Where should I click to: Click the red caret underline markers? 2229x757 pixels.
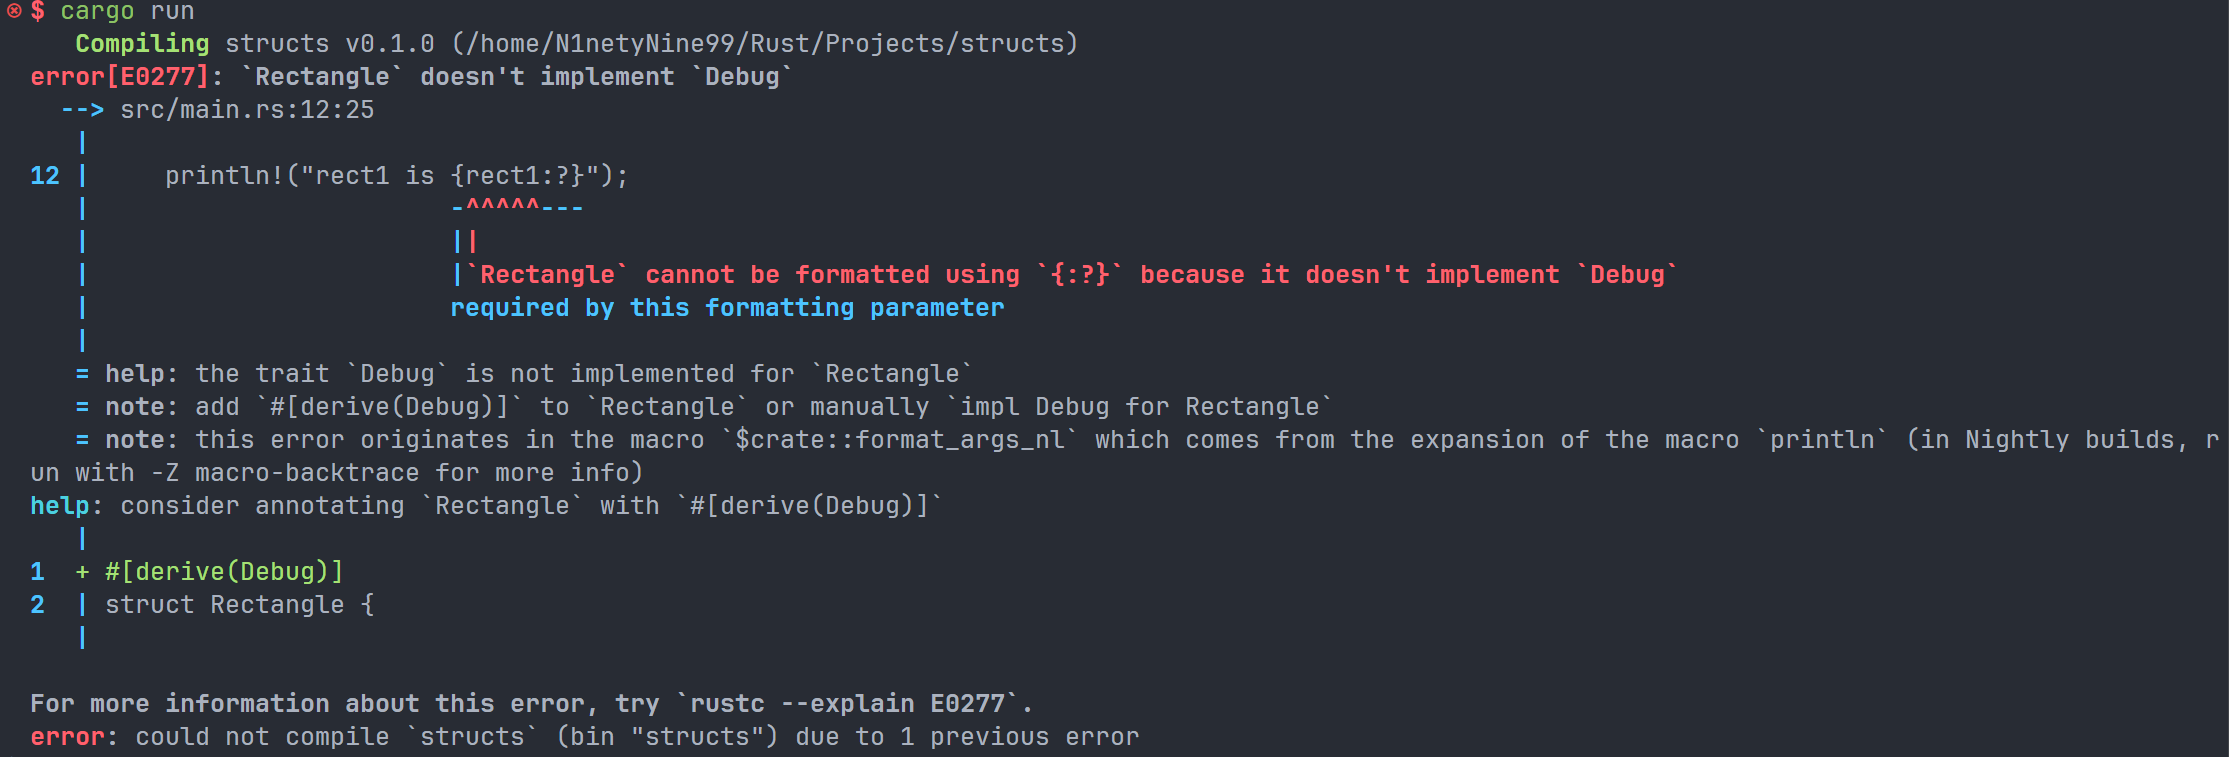point(503,207)
